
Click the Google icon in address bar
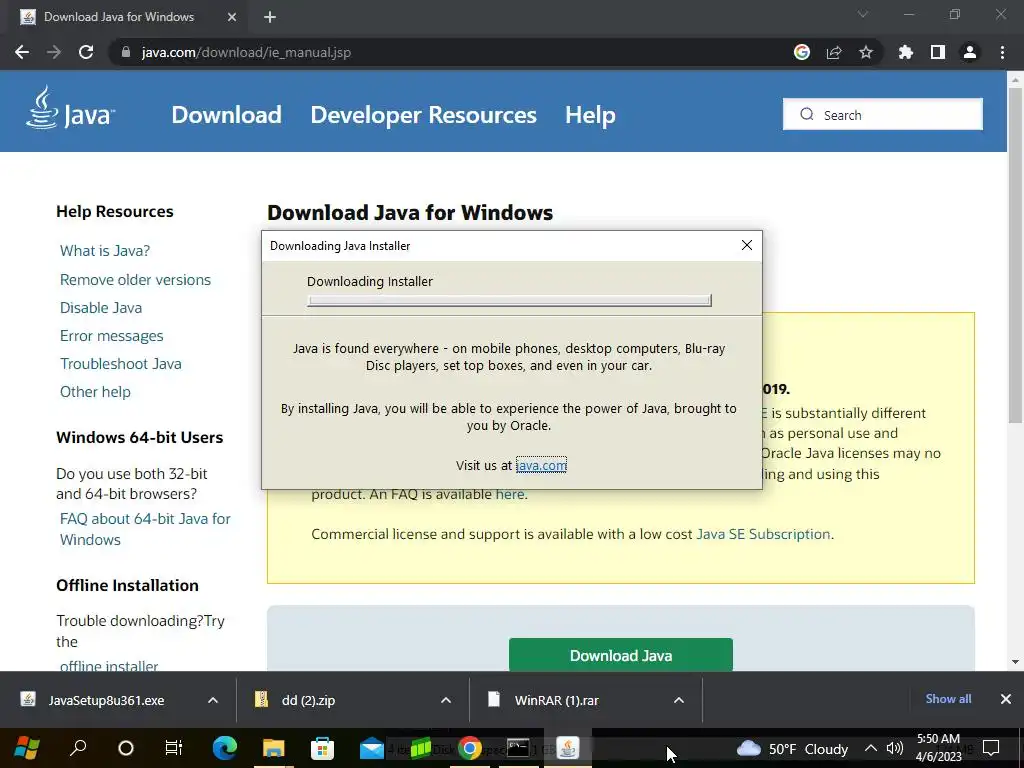click(x=802, y=52)
